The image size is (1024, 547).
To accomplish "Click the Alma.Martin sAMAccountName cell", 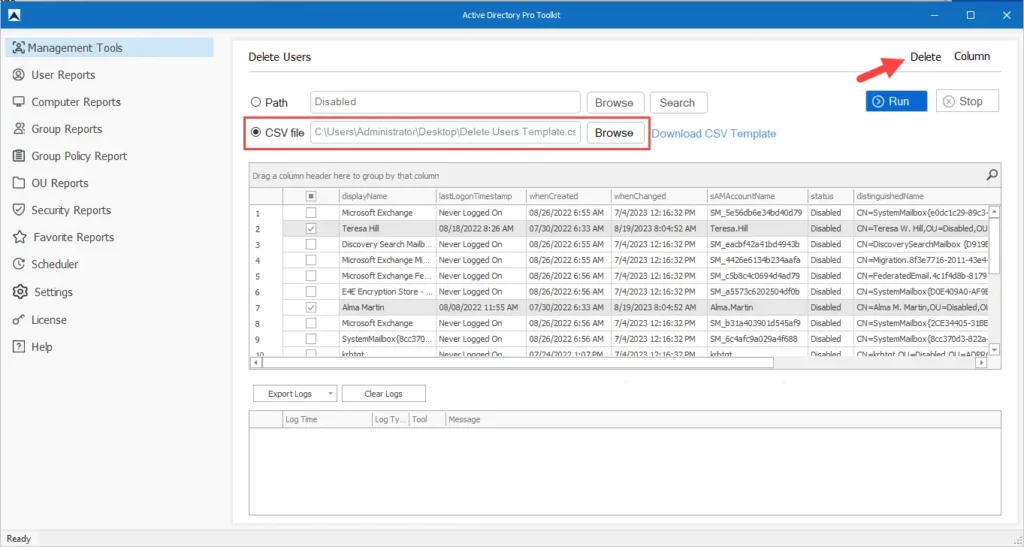I will click(x=758, y=307).
